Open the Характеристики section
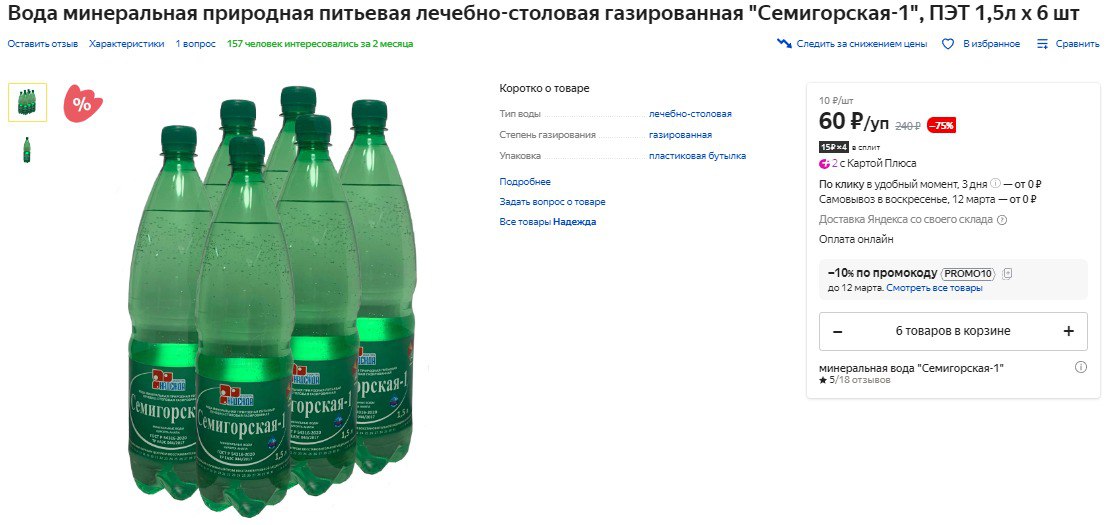Image resolution: width=1110 pixels, height=525 pixels. pos(127,44)
